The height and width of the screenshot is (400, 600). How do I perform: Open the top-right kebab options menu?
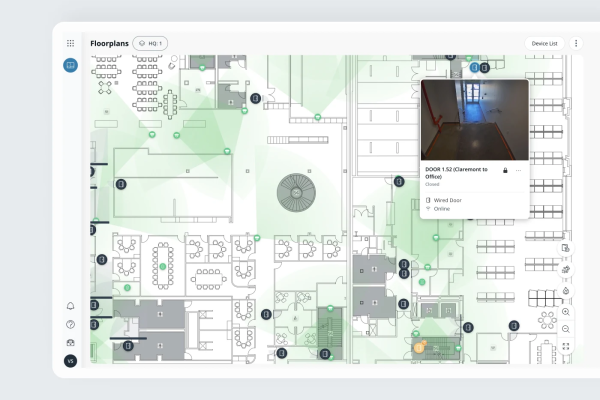575,44
